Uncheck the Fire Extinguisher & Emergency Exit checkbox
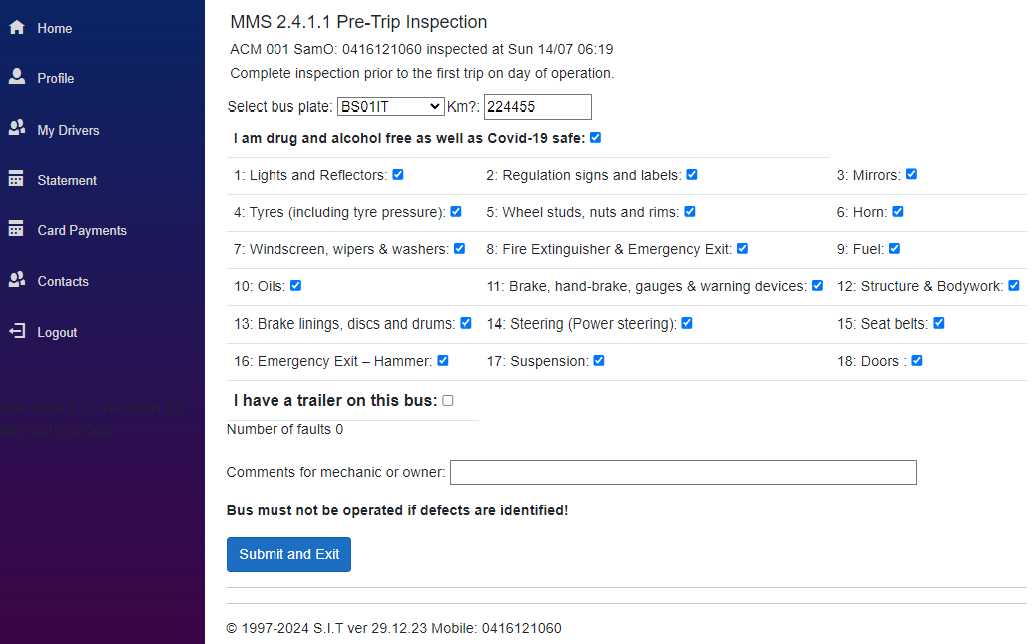 tap(743, 249)
